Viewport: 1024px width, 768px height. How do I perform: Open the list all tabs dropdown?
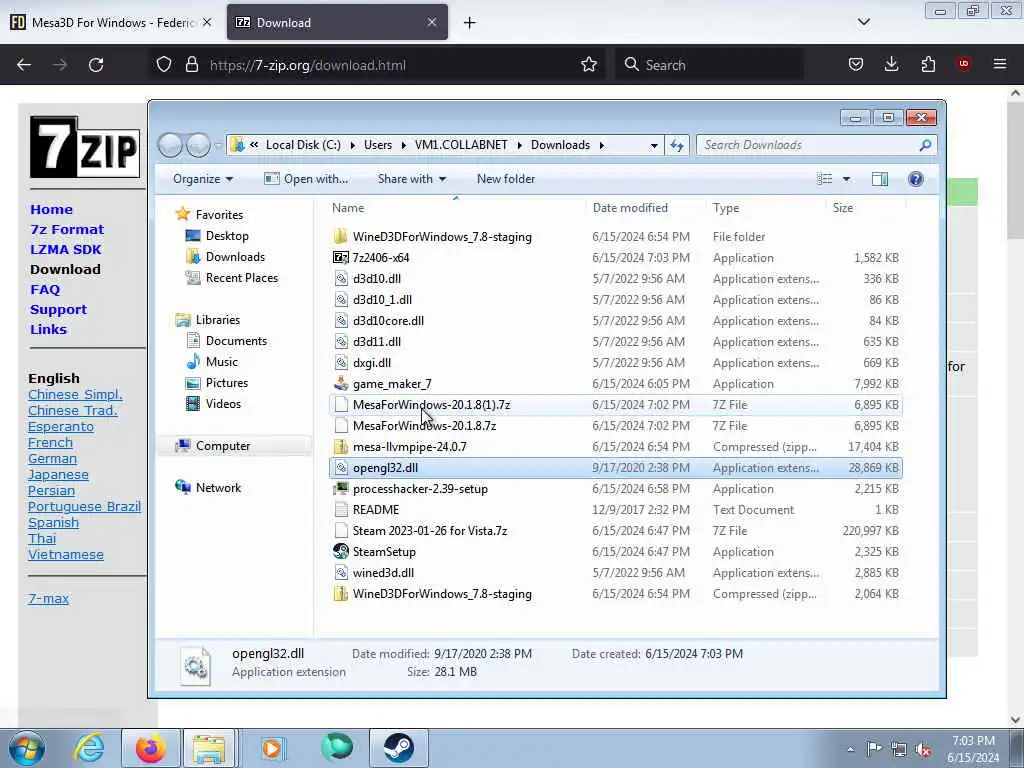pos(864,22)
